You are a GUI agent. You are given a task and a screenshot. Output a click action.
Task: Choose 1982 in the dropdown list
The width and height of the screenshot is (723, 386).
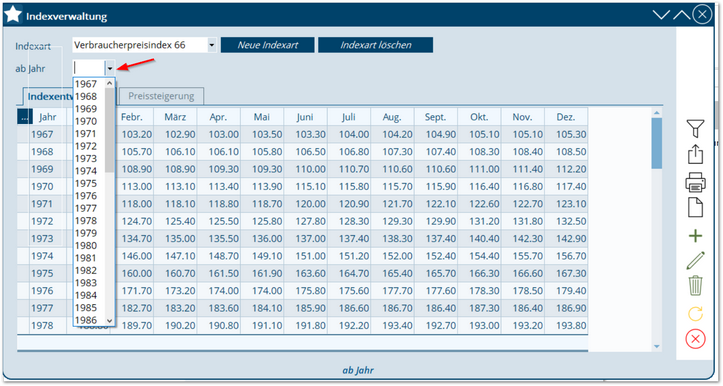[x=86, y=271]
